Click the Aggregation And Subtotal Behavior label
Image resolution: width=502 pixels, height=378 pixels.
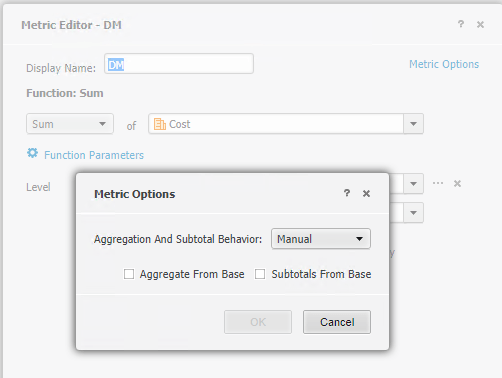(x=178, y=239)
